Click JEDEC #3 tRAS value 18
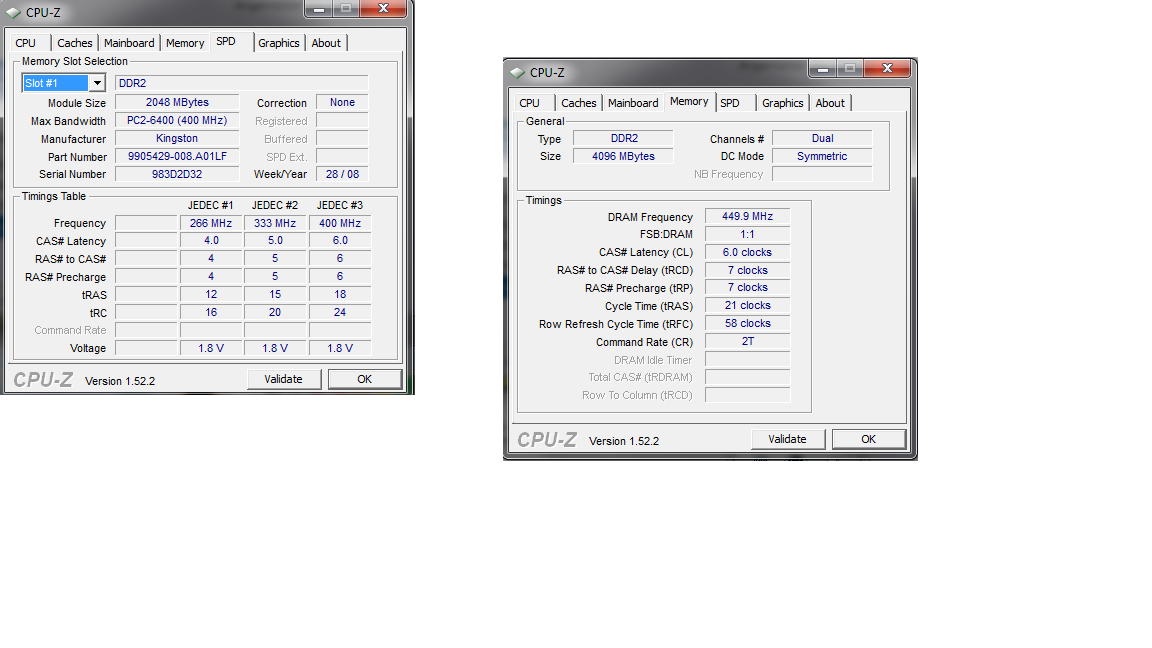 tap(340, 294)
